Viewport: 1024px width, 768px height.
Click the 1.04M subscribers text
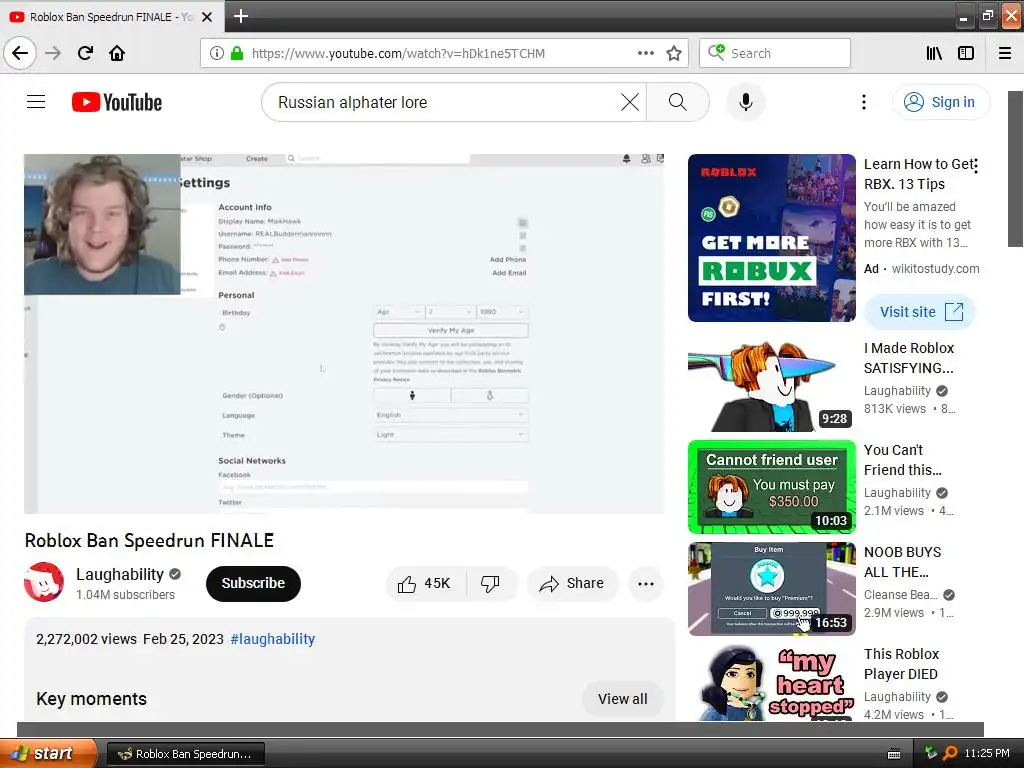point(125,594)
